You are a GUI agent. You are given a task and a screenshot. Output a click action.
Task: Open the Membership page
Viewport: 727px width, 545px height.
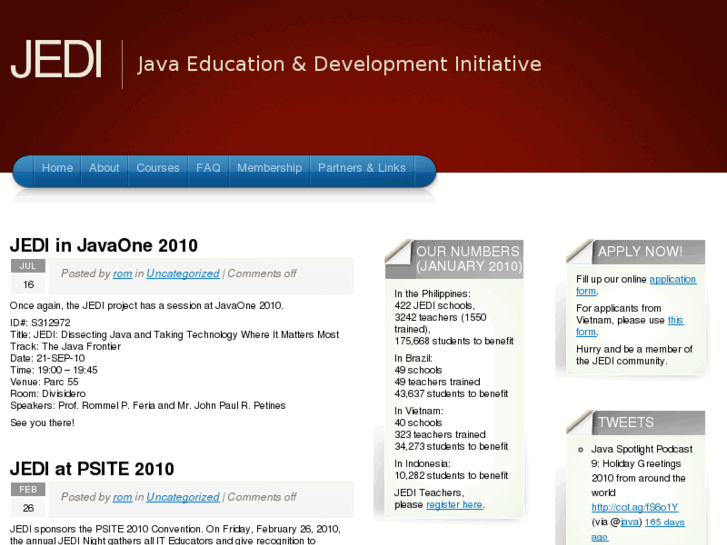269,168
